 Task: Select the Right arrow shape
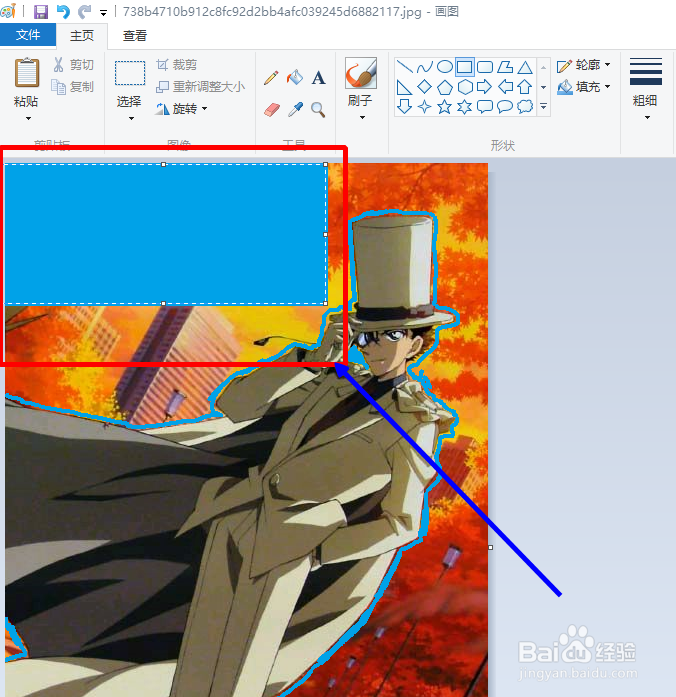[484, 87]
